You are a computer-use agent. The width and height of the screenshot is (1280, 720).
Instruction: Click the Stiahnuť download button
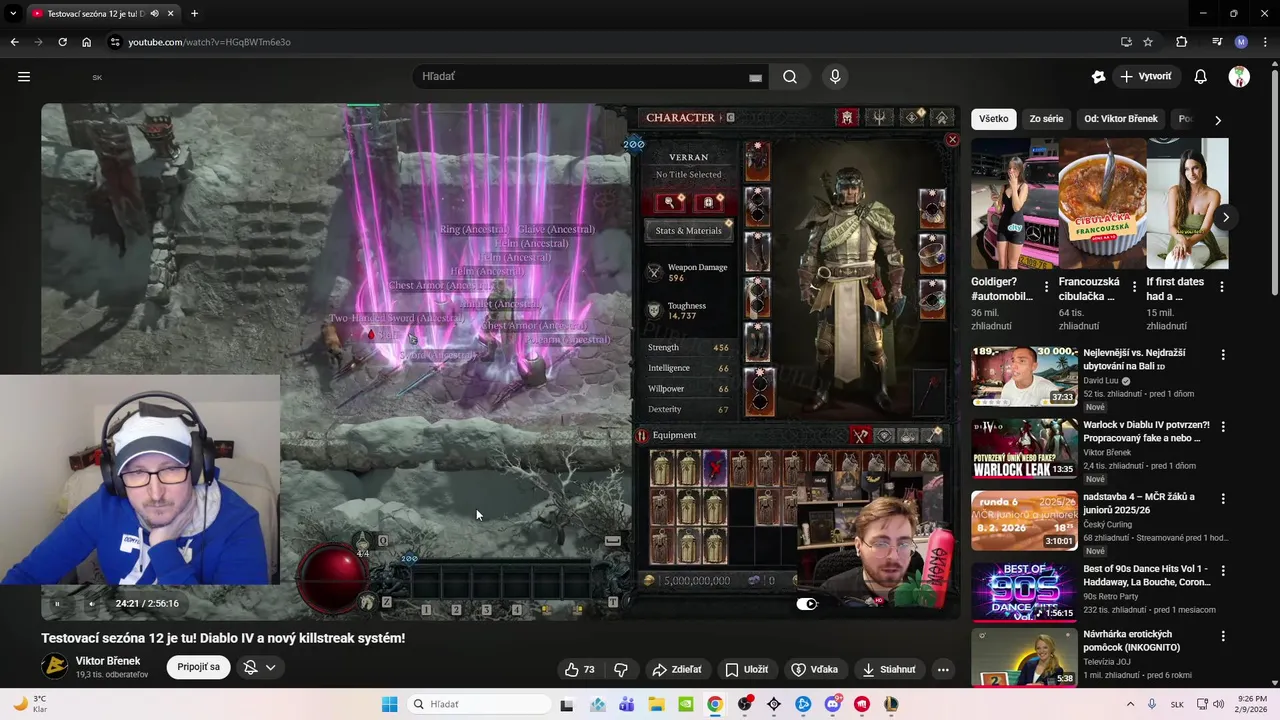click(889, 669)
